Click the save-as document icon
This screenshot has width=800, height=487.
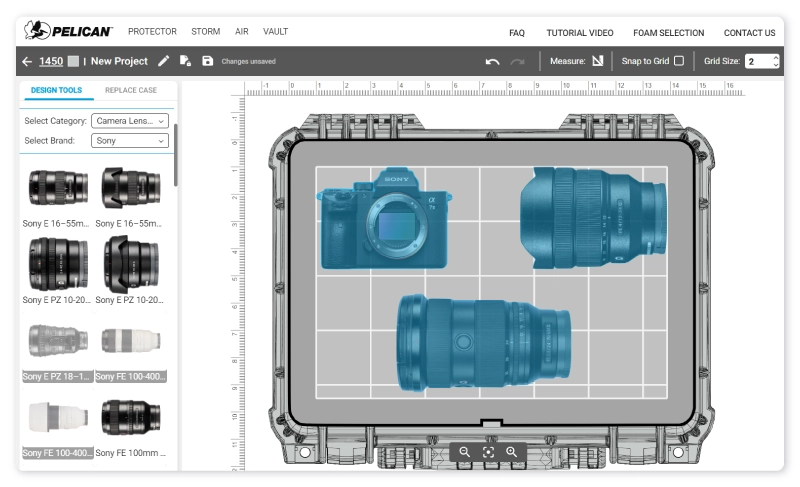[x=186, y=61]
